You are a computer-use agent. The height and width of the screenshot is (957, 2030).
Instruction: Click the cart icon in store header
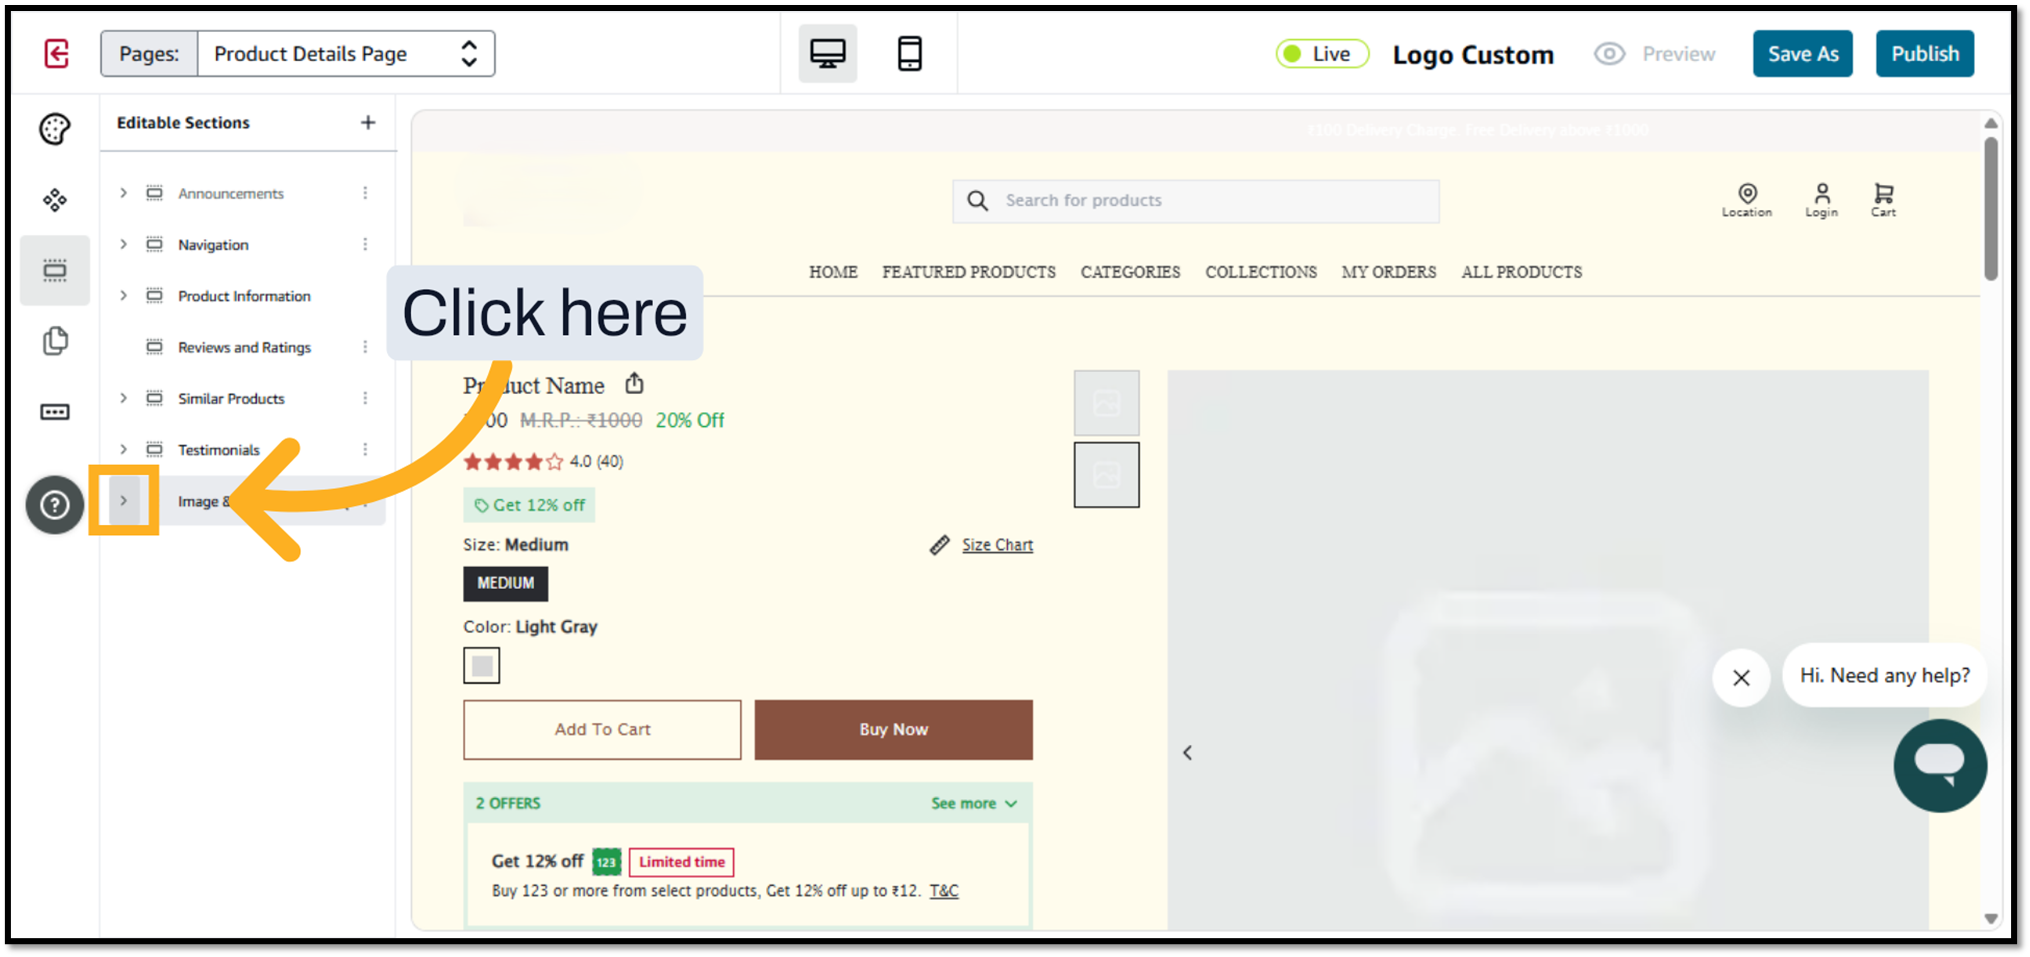pos(1883,198)
